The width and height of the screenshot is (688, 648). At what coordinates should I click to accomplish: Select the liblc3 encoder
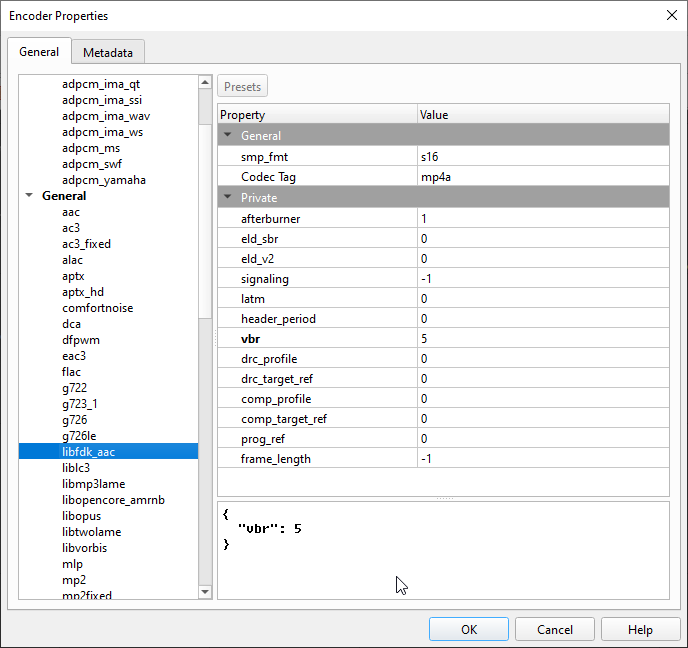76,468
